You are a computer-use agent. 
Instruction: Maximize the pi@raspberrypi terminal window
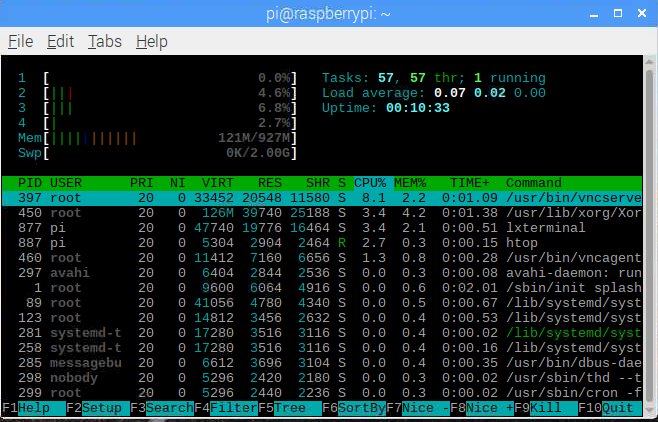click(618, 13)
